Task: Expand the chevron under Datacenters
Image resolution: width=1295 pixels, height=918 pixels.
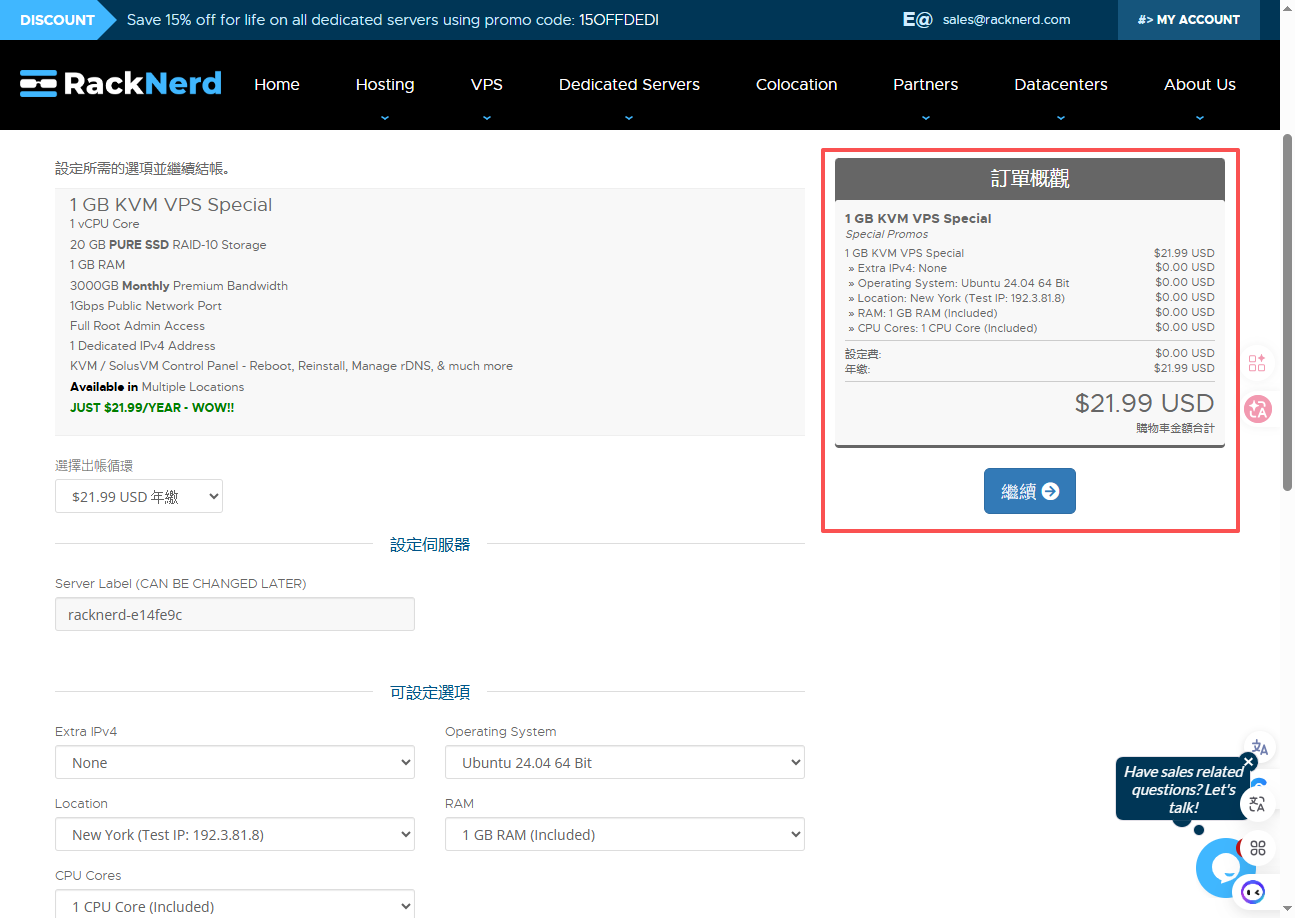Action: [x=1061, y=117]
